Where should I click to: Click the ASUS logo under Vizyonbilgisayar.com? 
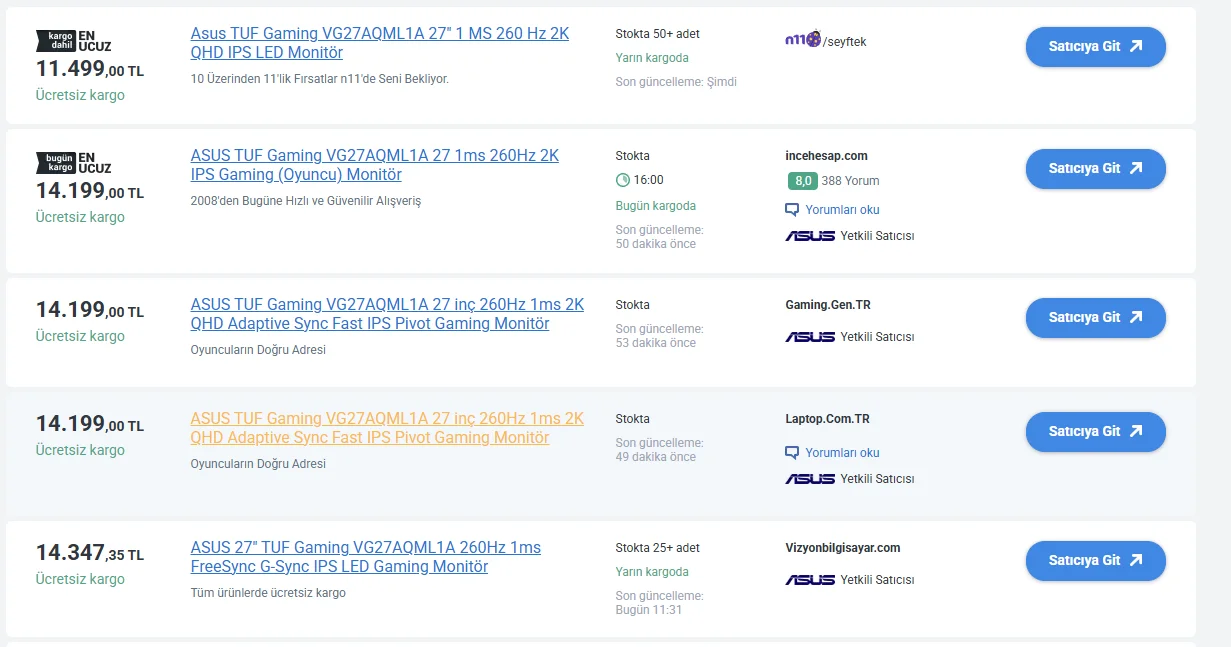810,580
